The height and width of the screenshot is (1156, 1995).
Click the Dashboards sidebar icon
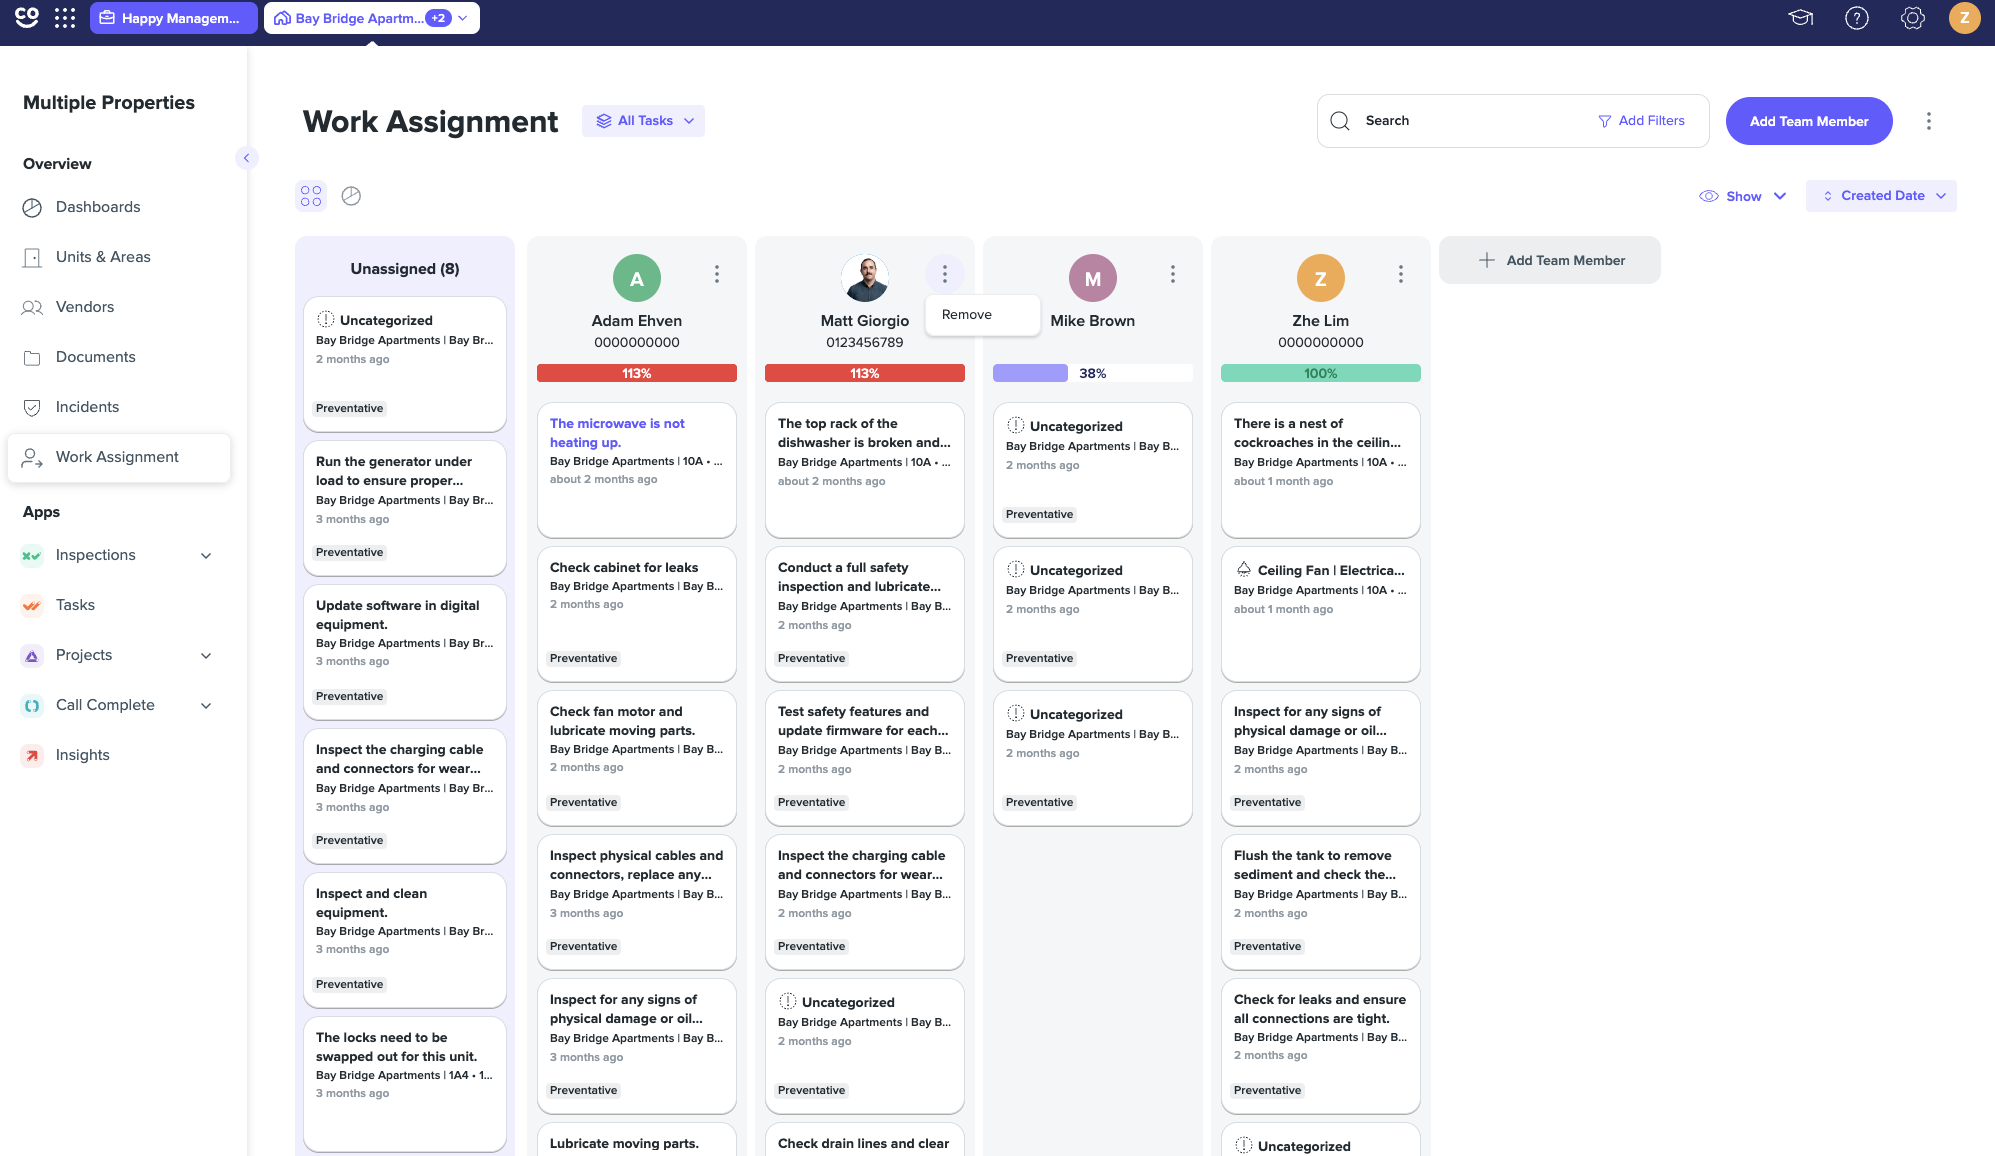(x=32, y=207)
